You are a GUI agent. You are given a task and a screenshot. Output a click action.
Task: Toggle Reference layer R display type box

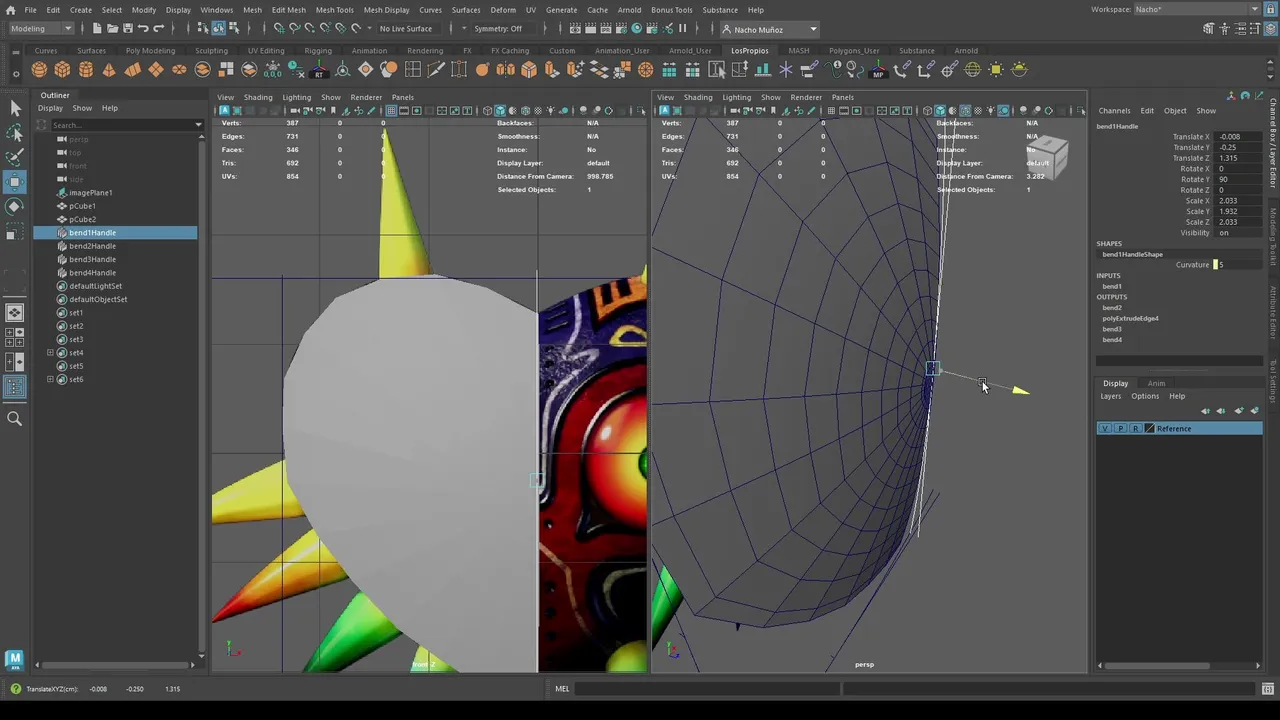coord(1135,429)
